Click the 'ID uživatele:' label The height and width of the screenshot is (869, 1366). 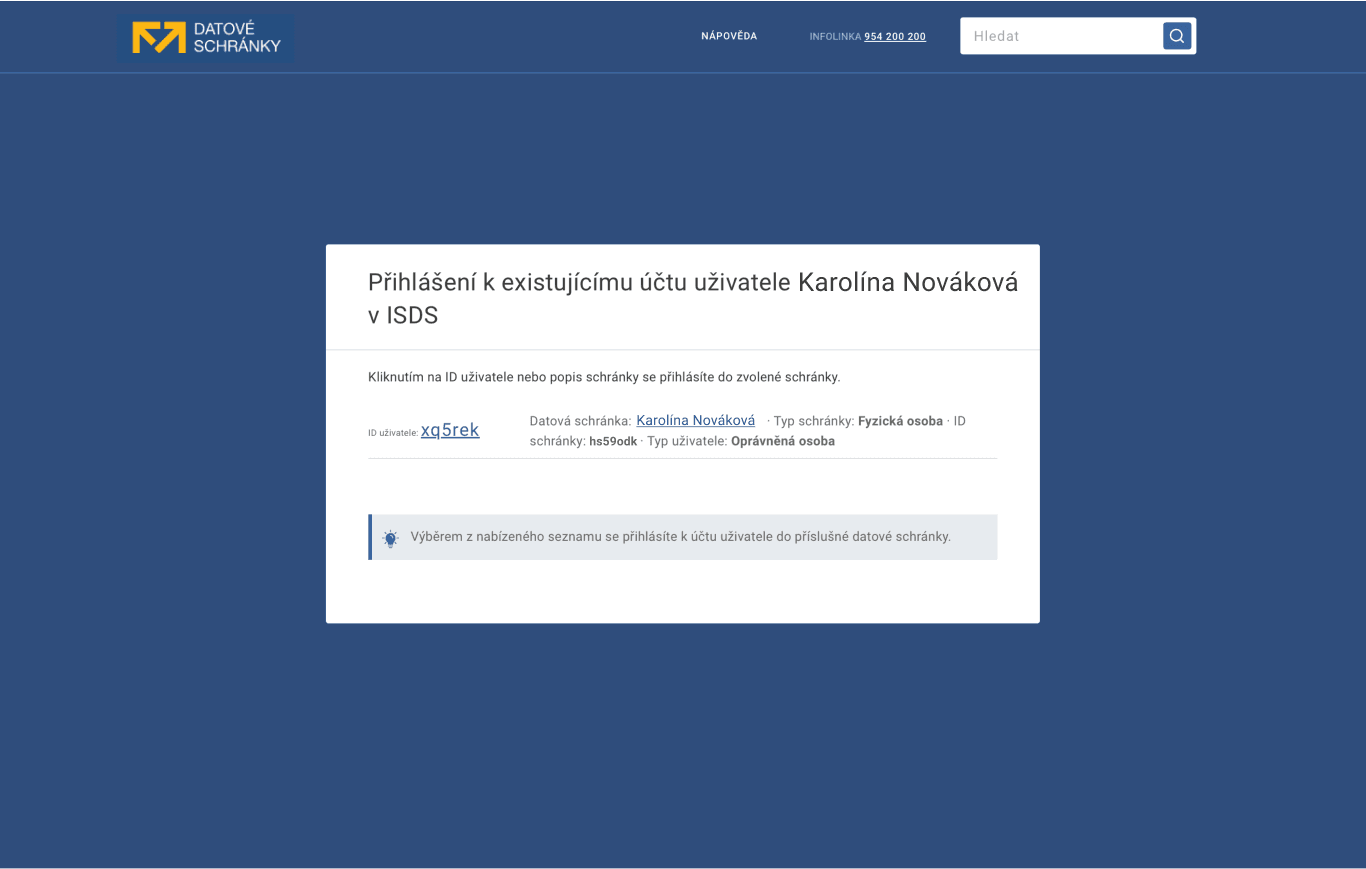point(393,433)
